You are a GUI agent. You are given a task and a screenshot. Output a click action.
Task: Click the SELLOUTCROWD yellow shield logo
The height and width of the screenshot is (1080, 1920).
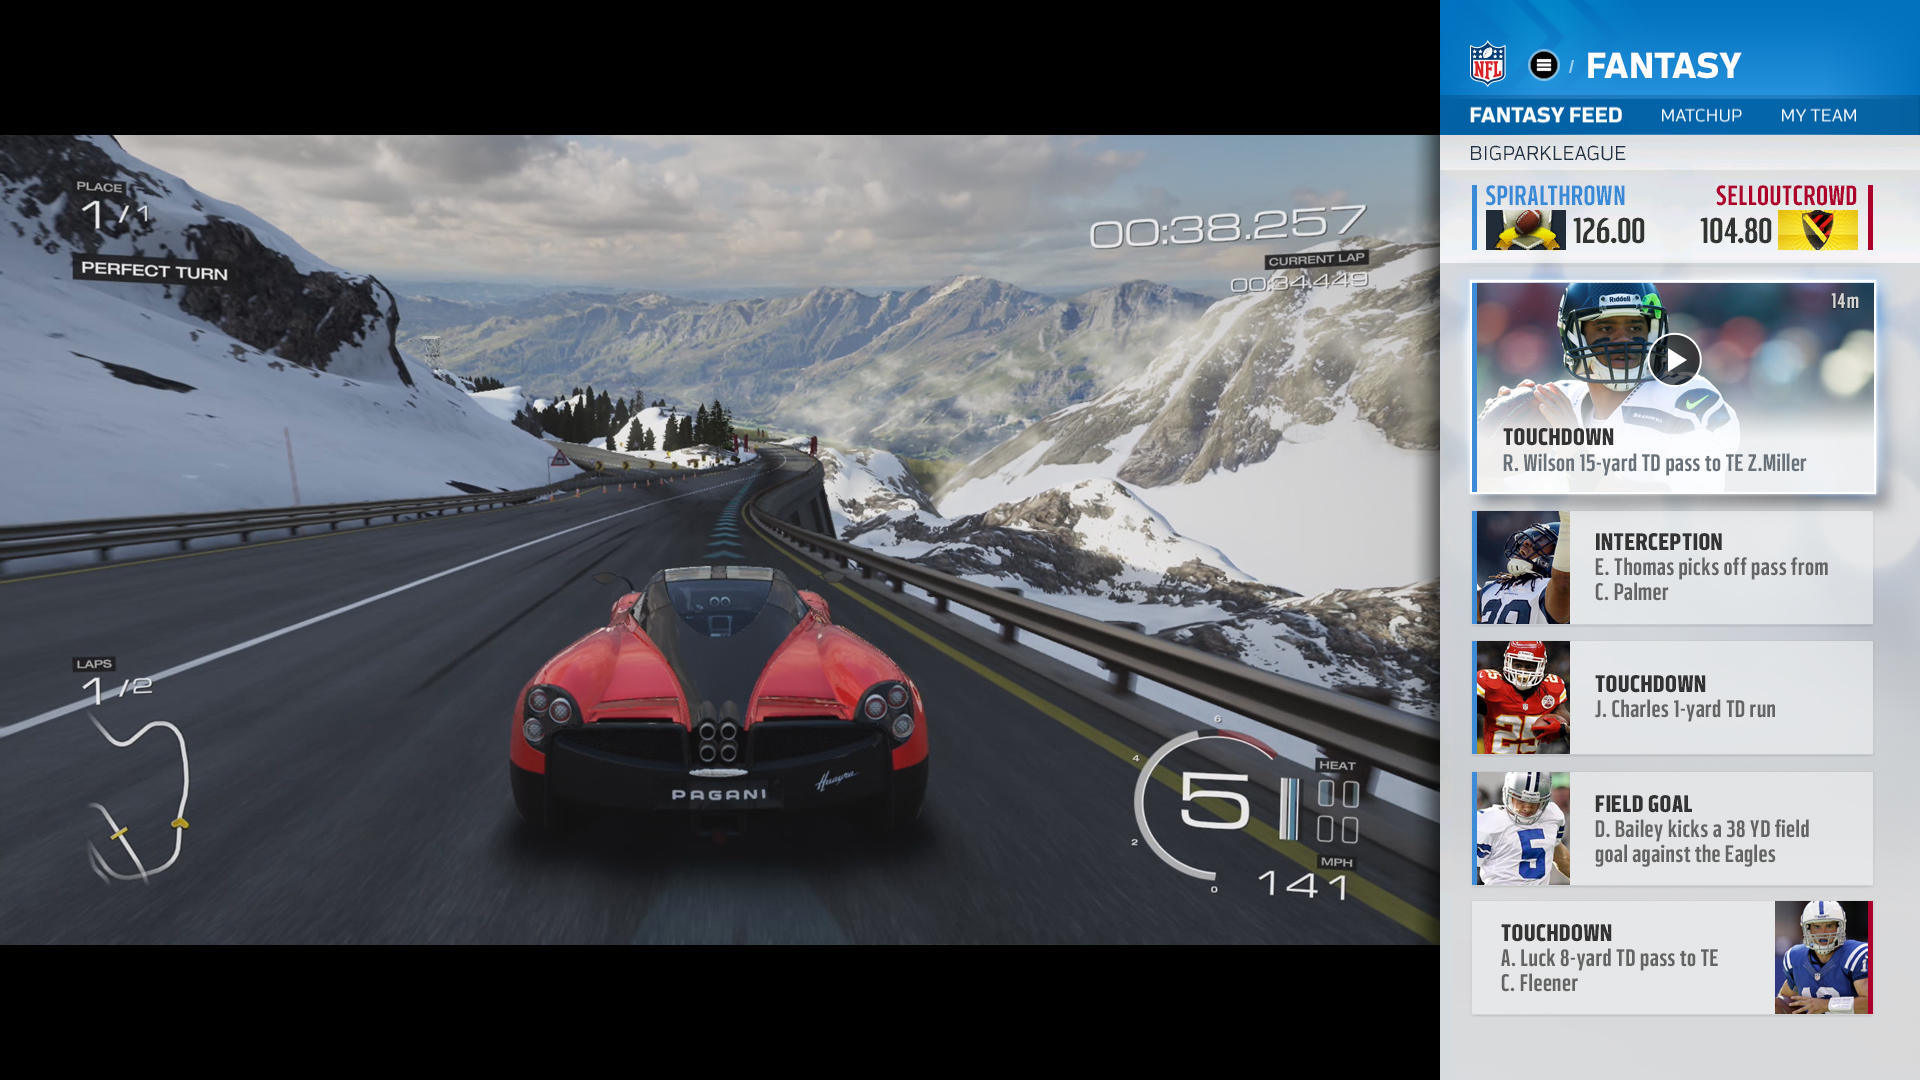[x=1818, y=230]
